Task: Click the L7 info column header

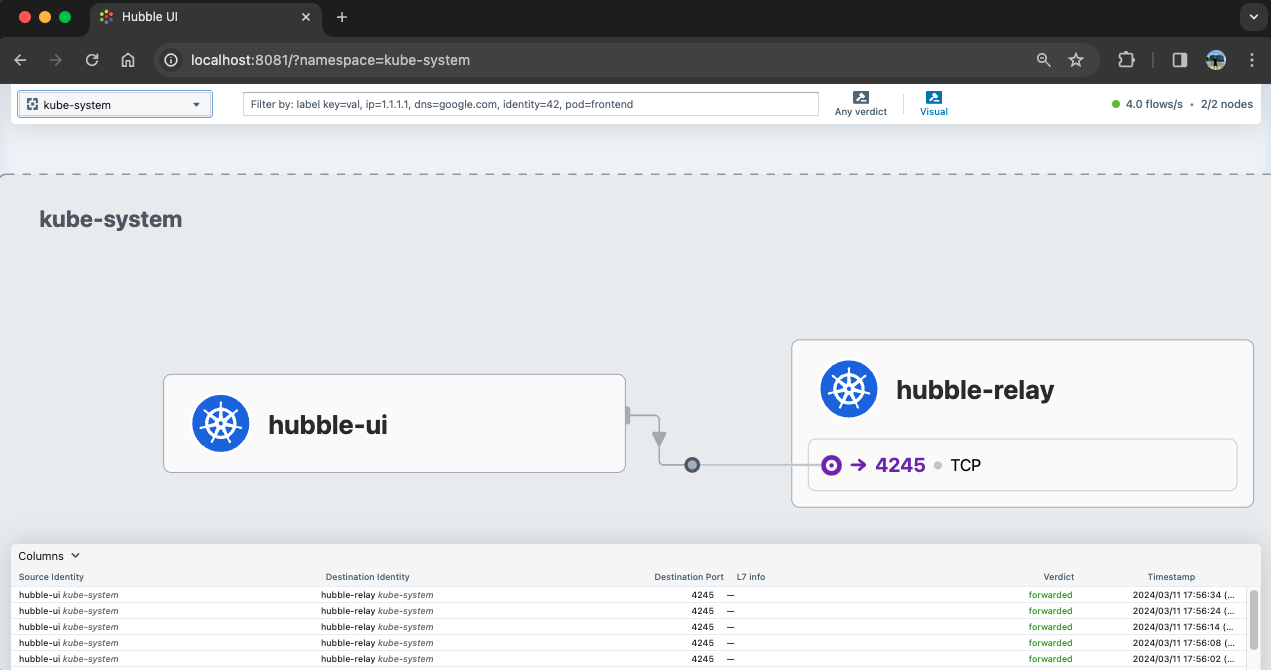Action: [x=751, y=577]
